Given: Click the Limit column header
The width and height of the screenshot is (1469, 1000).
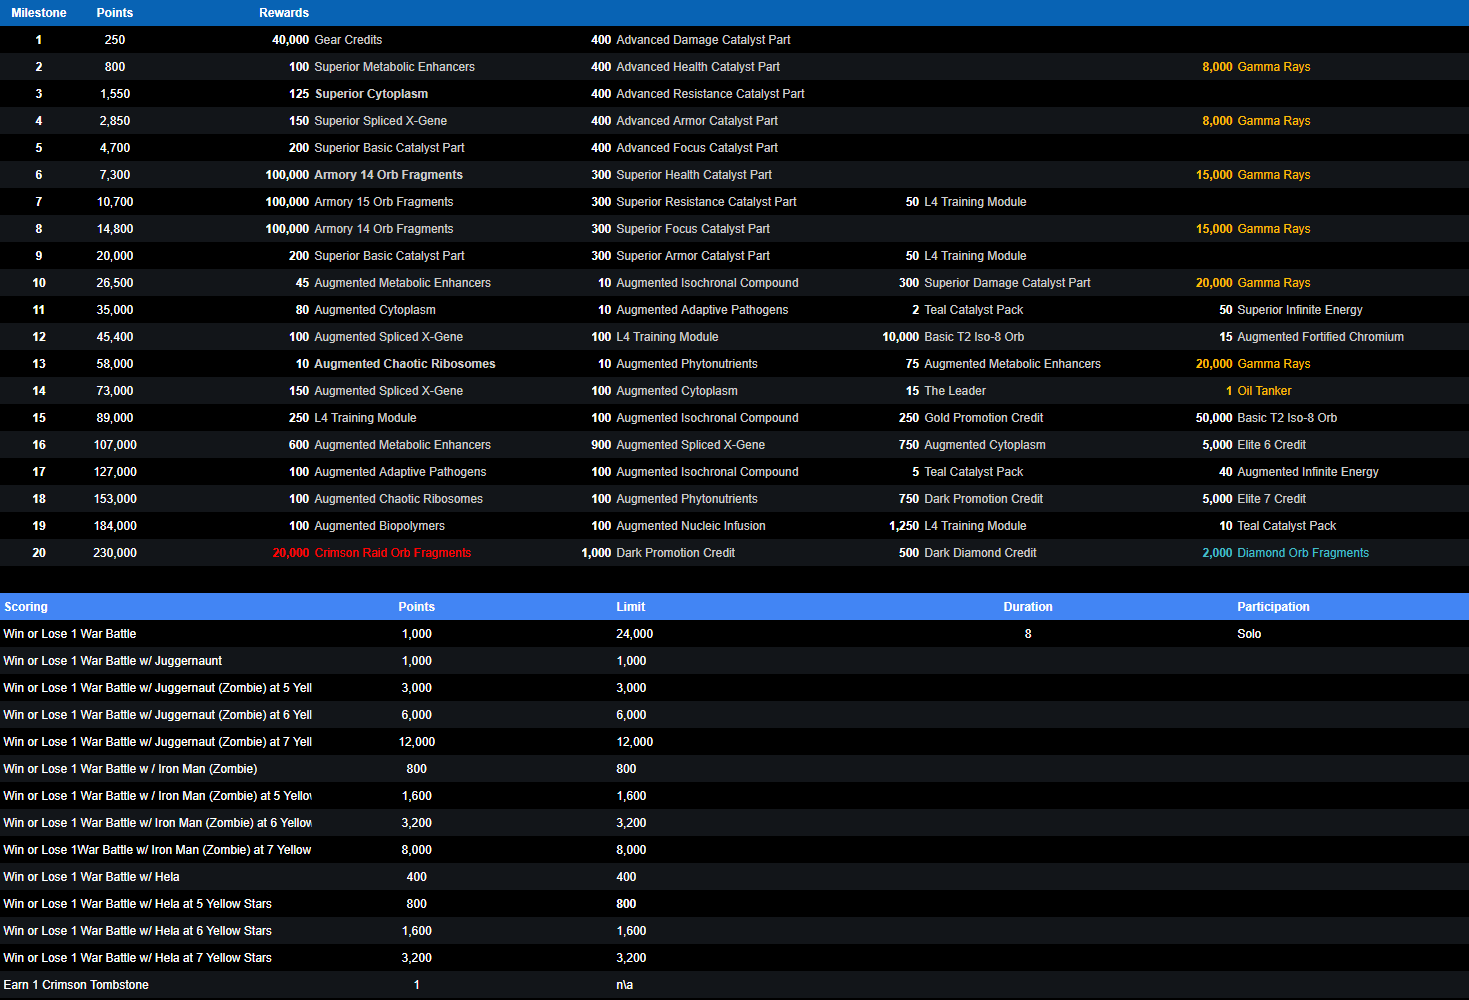Looking at the screenshot, I should (630, 607).
